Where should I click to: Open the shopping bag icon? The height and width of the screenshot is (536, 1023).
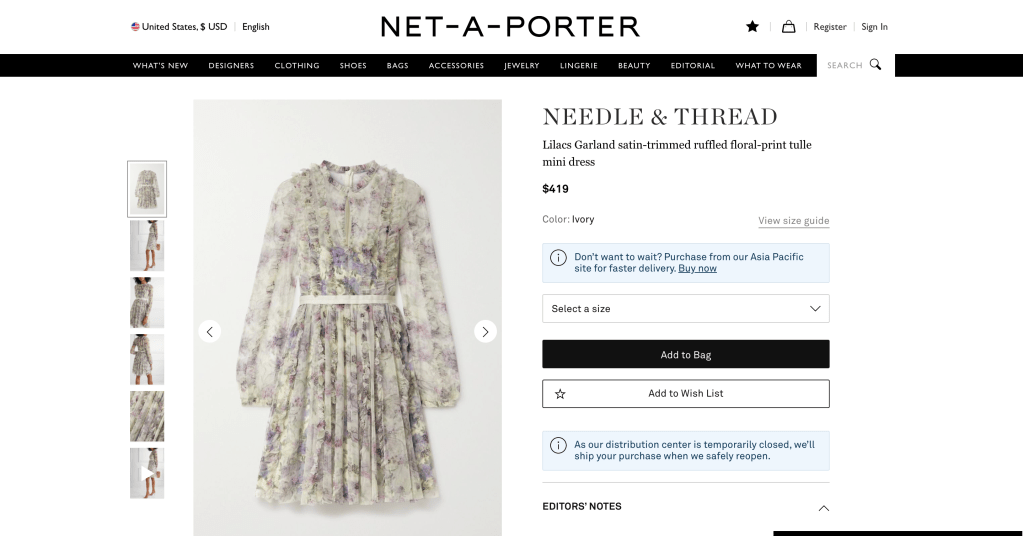tap(788, 27)
